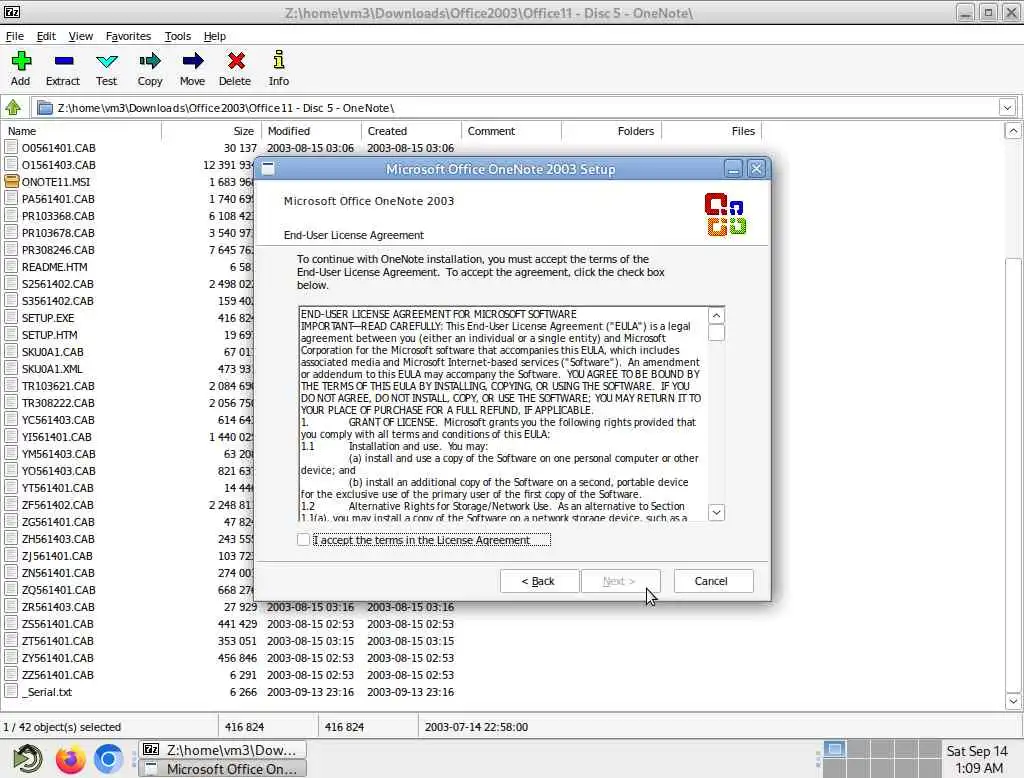Click the Extract toolbar icon
This screenshot has width=1024, height=778.
coord(63,61)
